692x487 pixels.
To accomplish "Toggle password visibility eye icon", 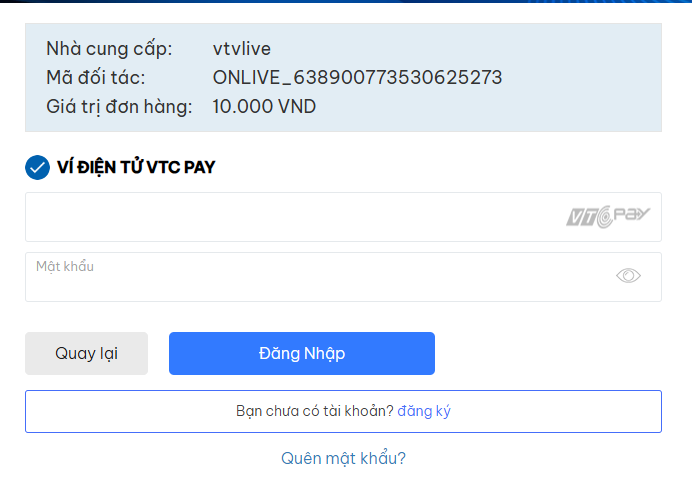I will pos(628,276).
